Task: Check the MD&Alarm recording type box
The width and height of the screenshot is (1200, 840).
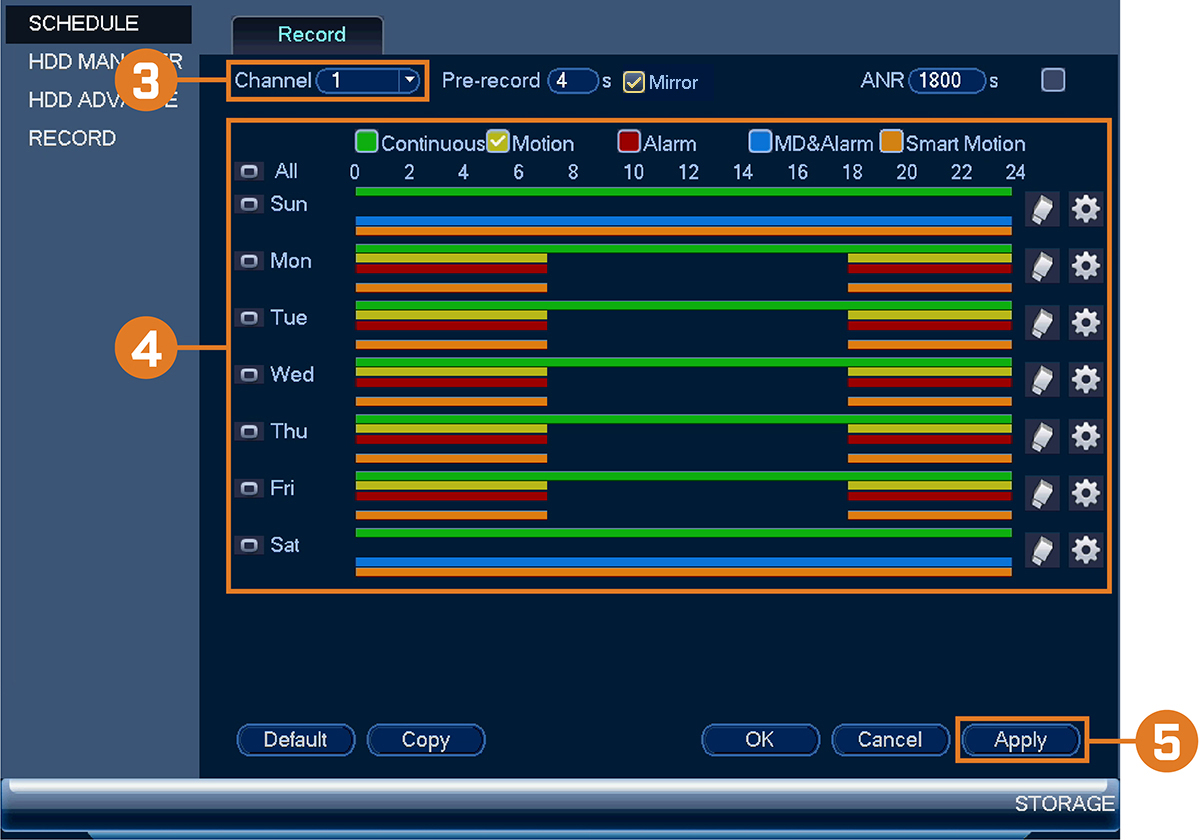Action: (x=761, y=142)
